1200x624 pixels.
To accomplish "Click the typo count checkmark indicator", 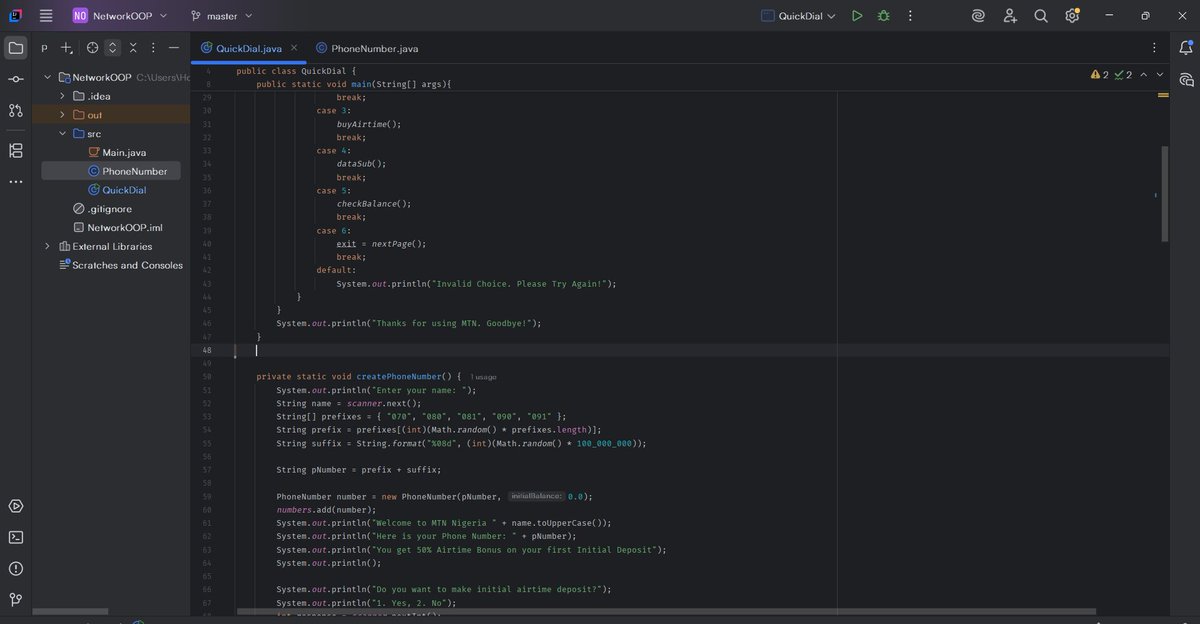I will (x=1123, y=75).
